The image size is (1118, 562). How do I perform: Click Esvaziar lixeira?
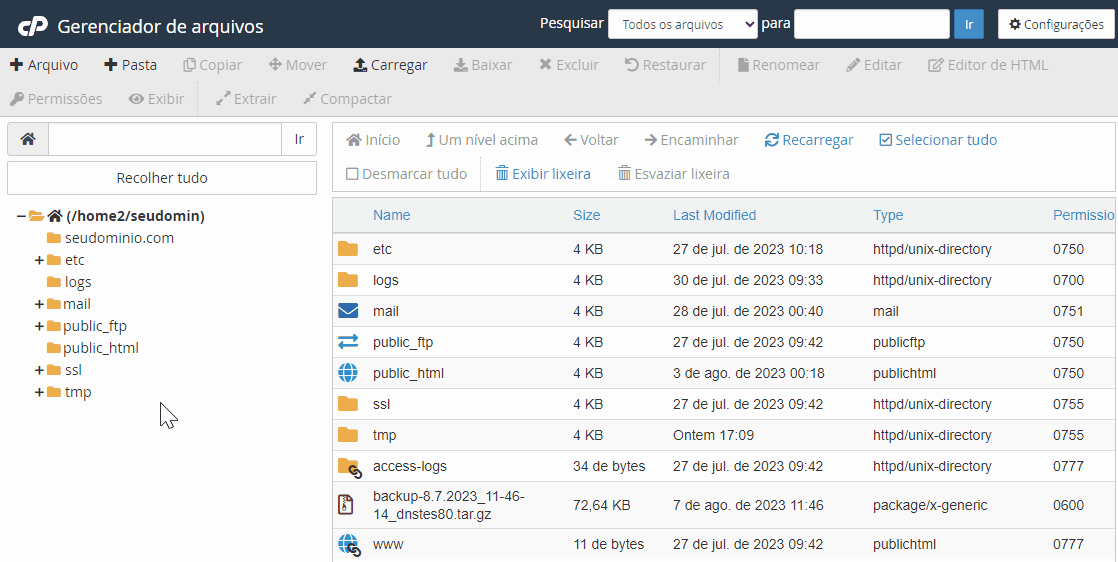[674, 174]
